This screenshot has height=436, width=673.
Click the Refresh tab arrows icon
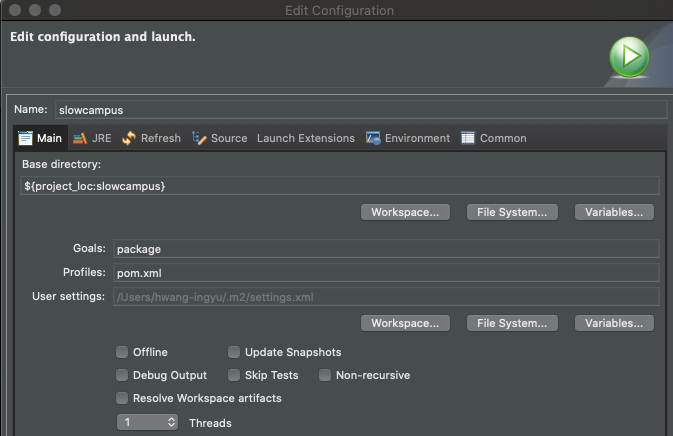(129, 138)
